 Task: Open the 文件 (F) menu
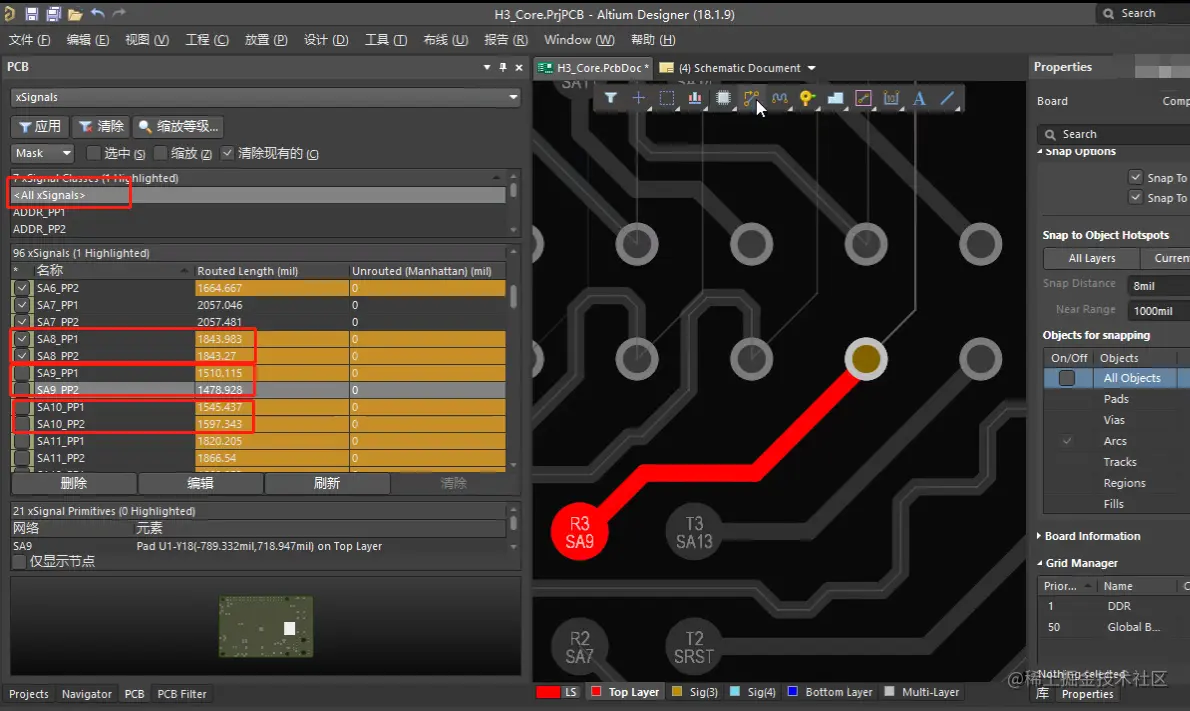(29, 39)
